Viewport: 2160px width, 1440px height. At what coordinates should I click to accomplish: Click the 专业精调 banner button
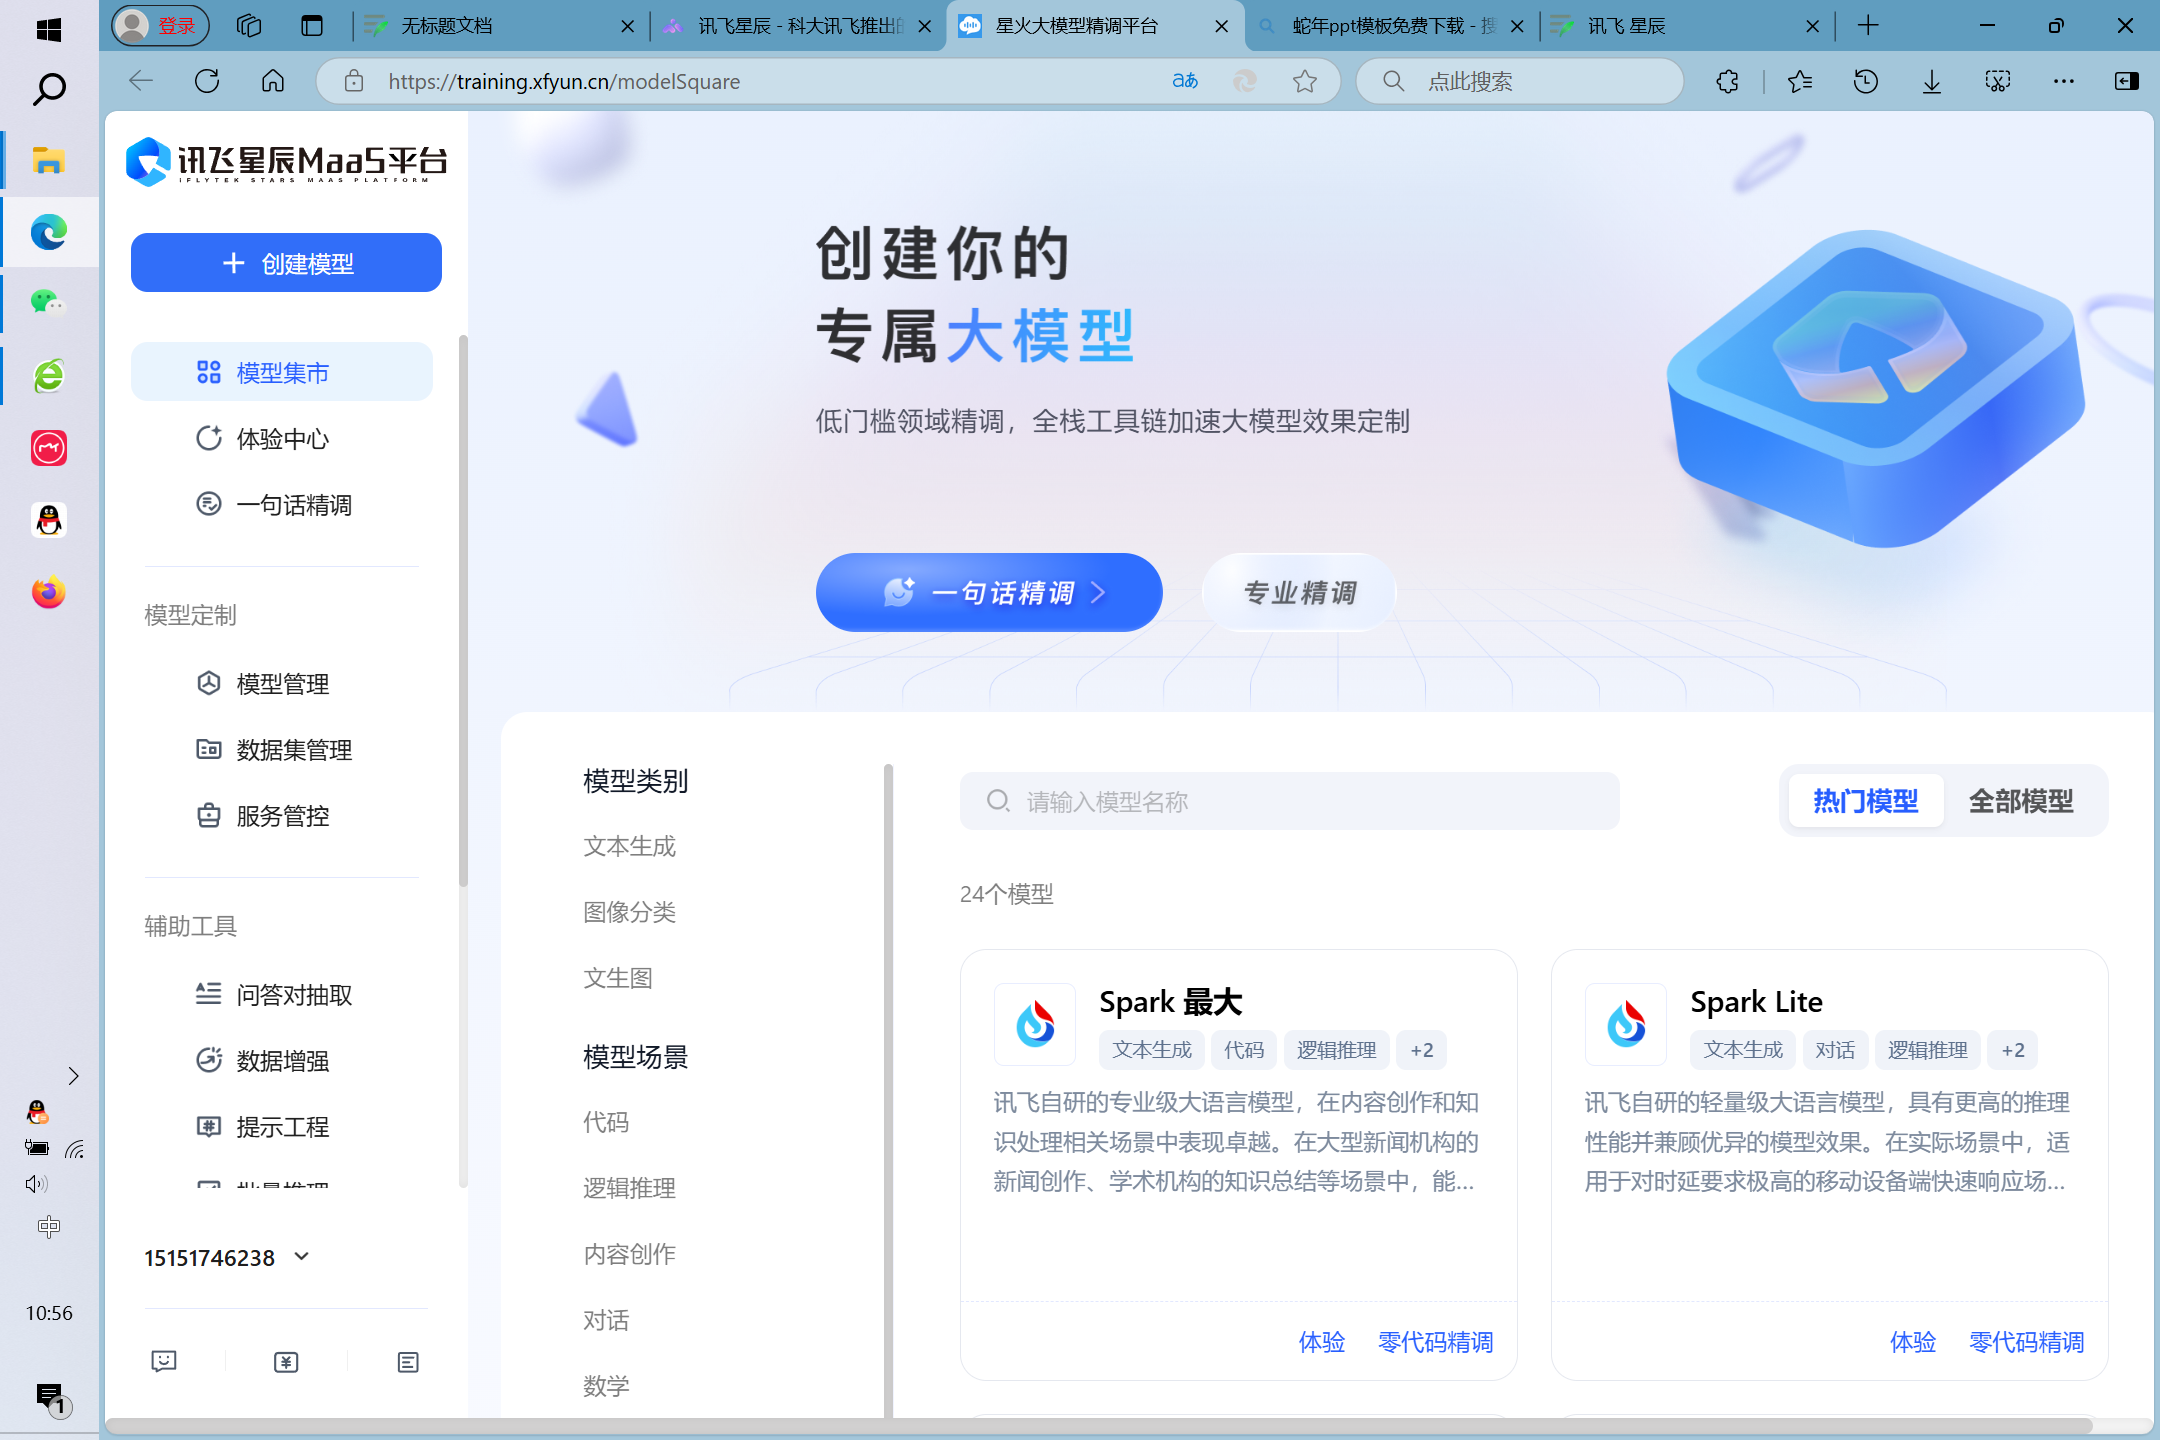click(1299, 592)
